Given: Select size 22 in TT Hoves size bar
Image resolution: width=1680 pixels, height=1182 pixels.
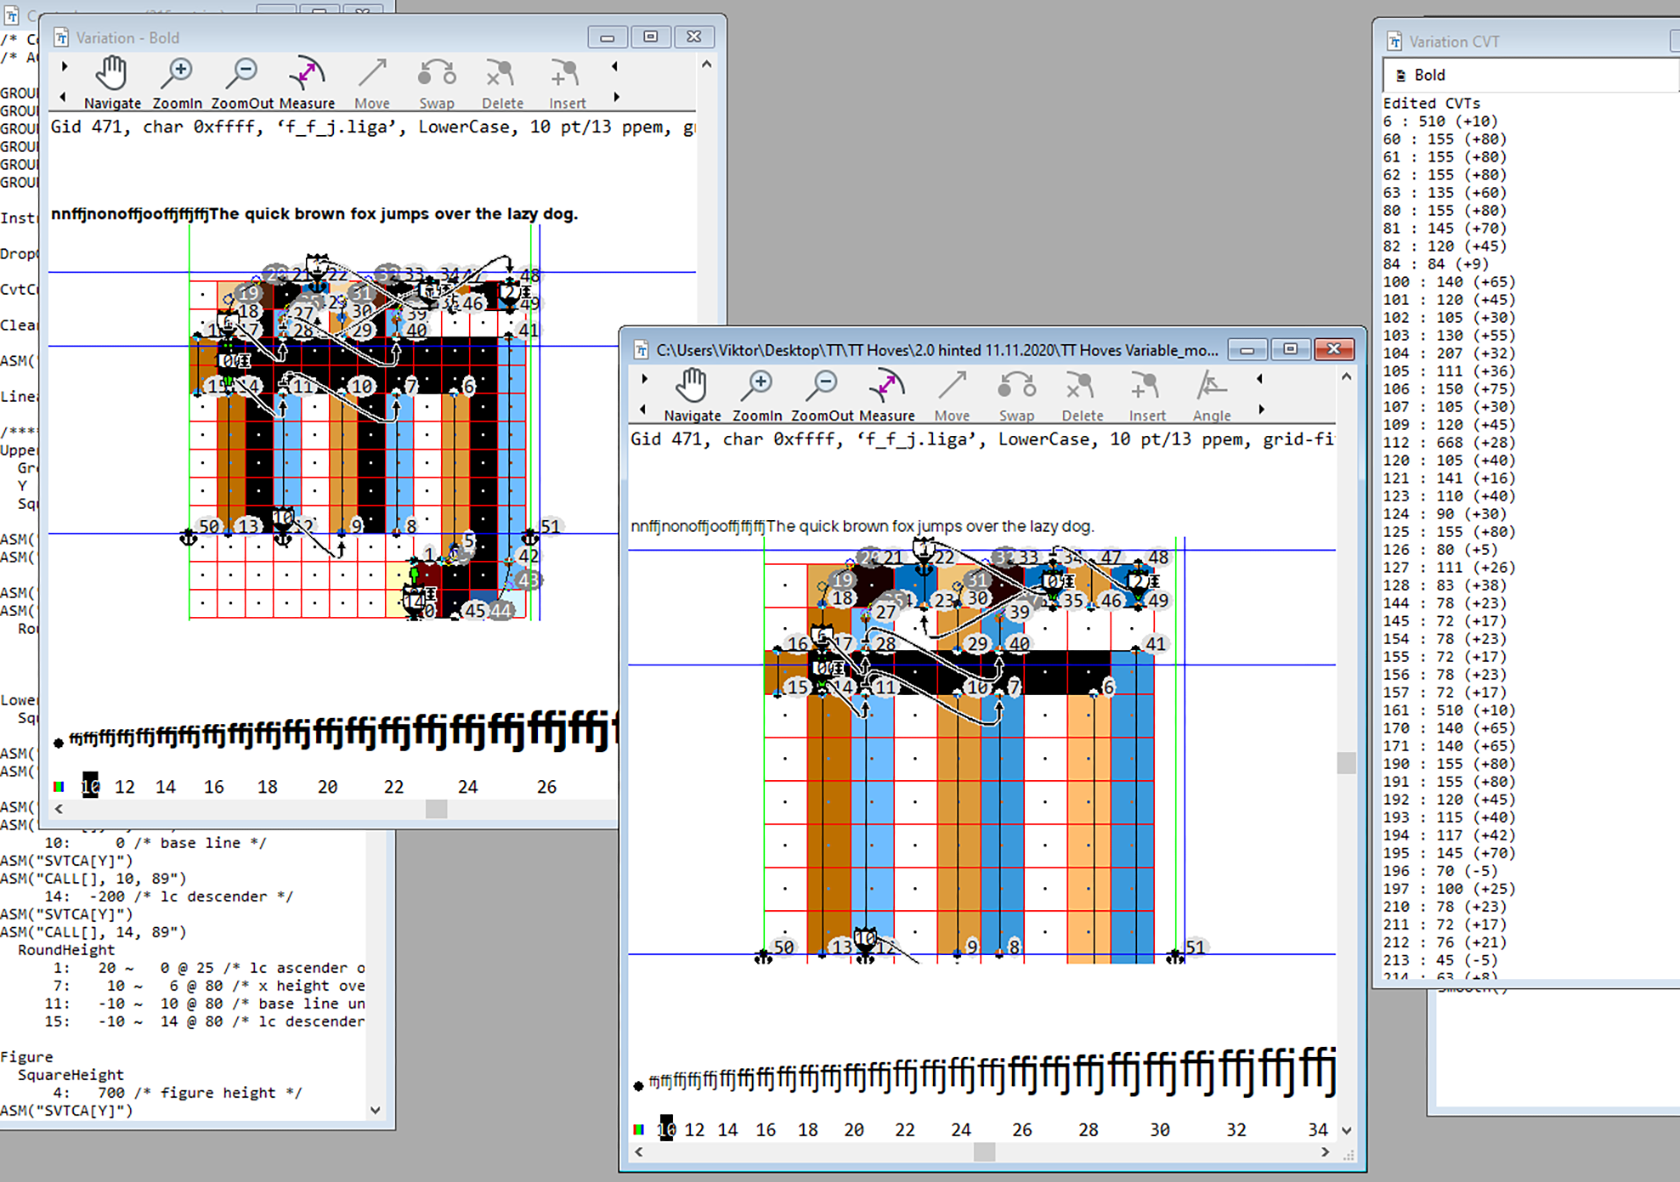Looking at the screenshot, I should pos(905,1129).
